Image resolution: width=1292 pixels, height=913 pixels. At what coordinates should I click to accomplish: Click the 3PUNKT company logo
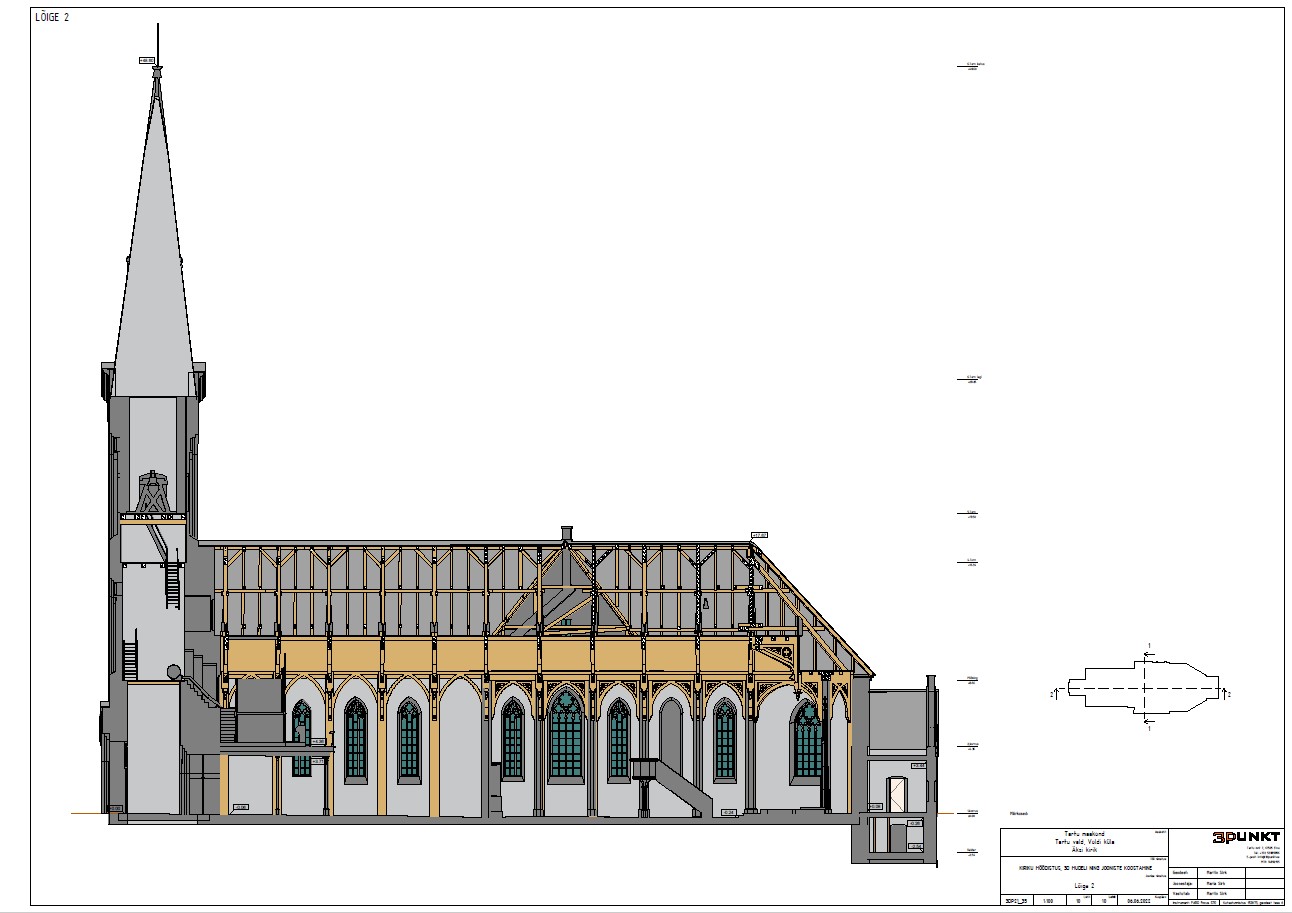tap(1245, 838)
